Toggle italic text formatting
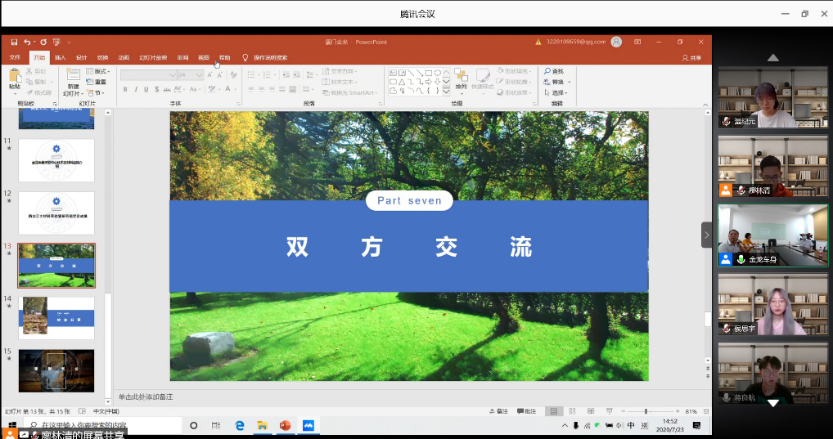The image size is (833, 439). click(137, 89)
